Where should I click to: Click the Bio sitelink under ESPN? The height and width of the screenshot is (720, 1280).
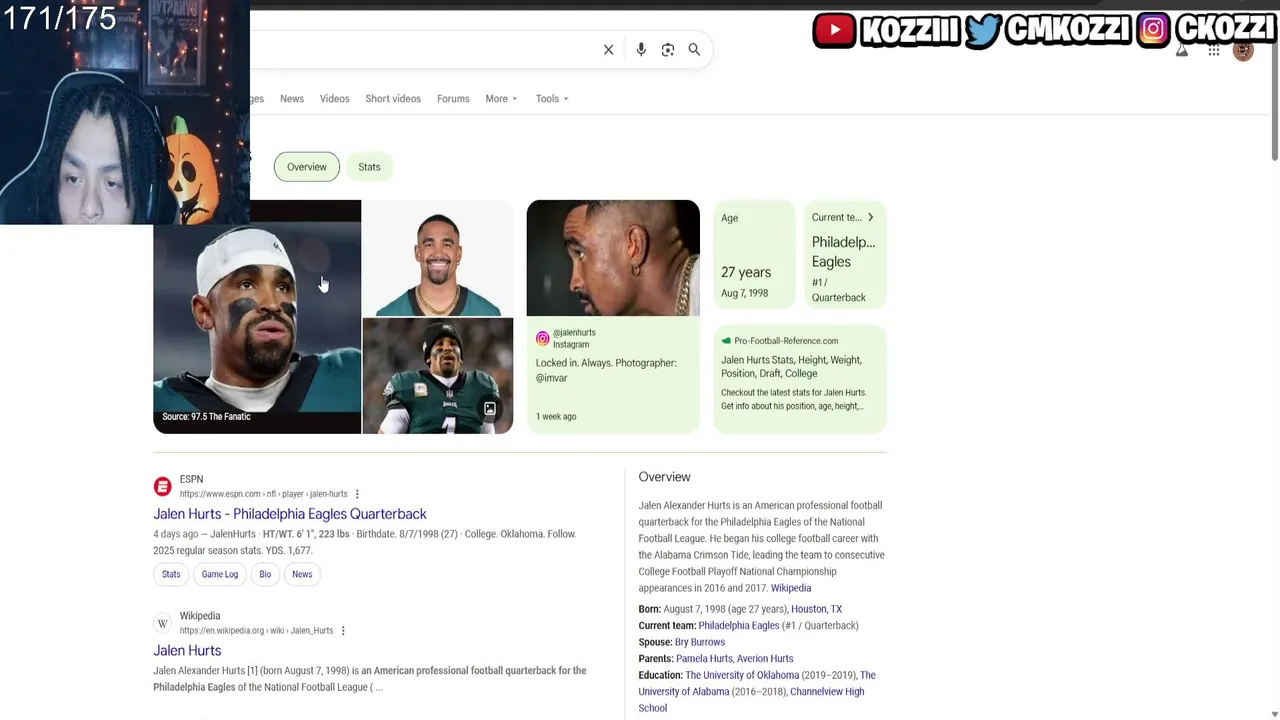(265, 574)
